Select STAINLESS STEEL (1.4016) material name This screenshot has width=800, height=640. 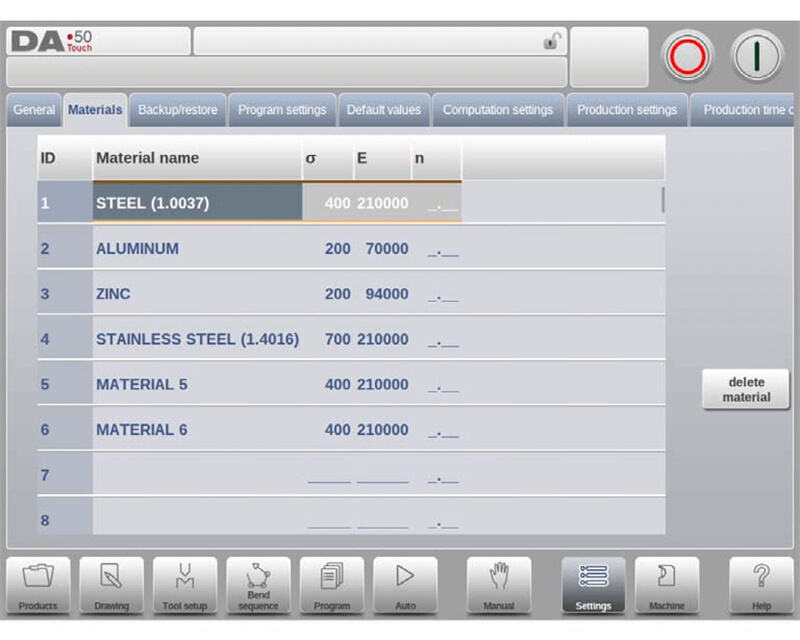click(197, 339)
